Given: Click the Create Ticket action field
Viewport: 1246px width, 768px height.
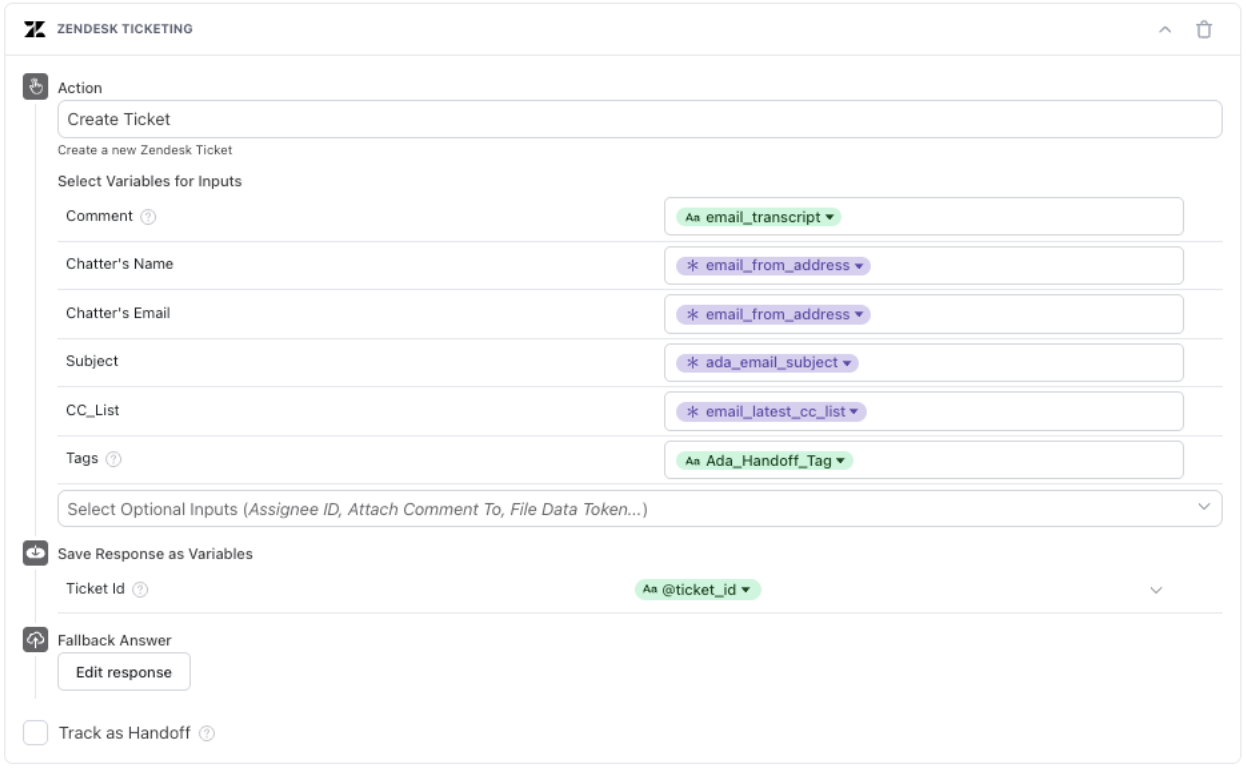Looking at the screenshot, I should point(639,119).
